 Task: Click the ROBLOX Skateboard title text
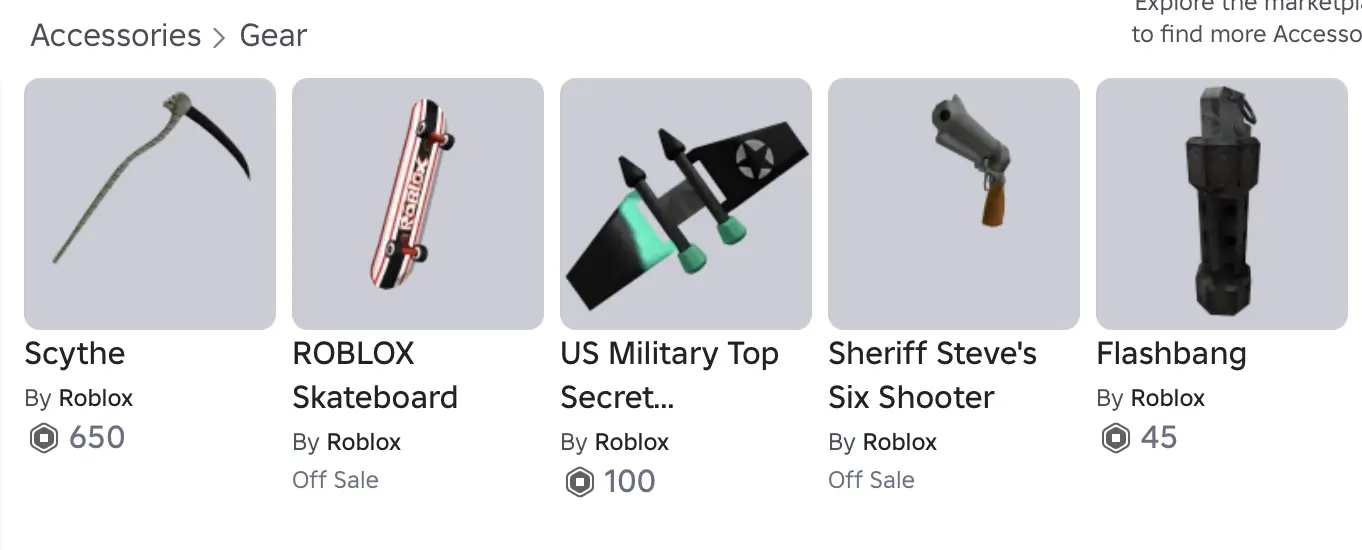tap(374, 376)
